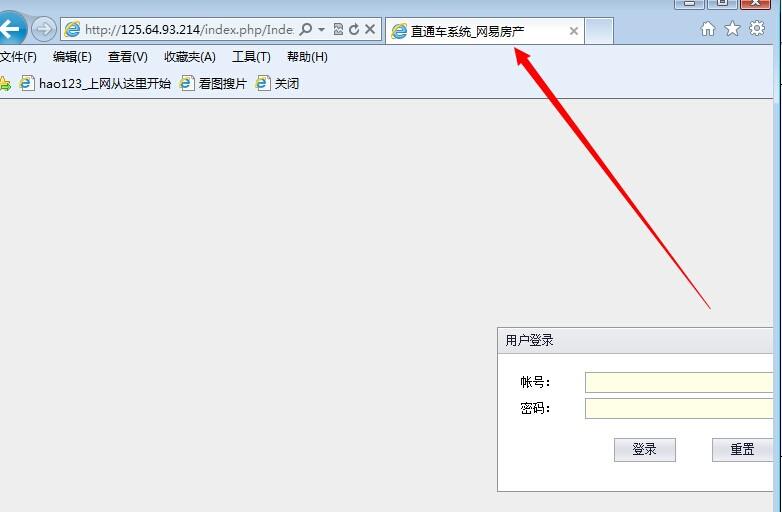Image resolution: width=782 pixels, height=512 pixels.
Task: Open the 编辑(E) menu
Action: [72, 57]
